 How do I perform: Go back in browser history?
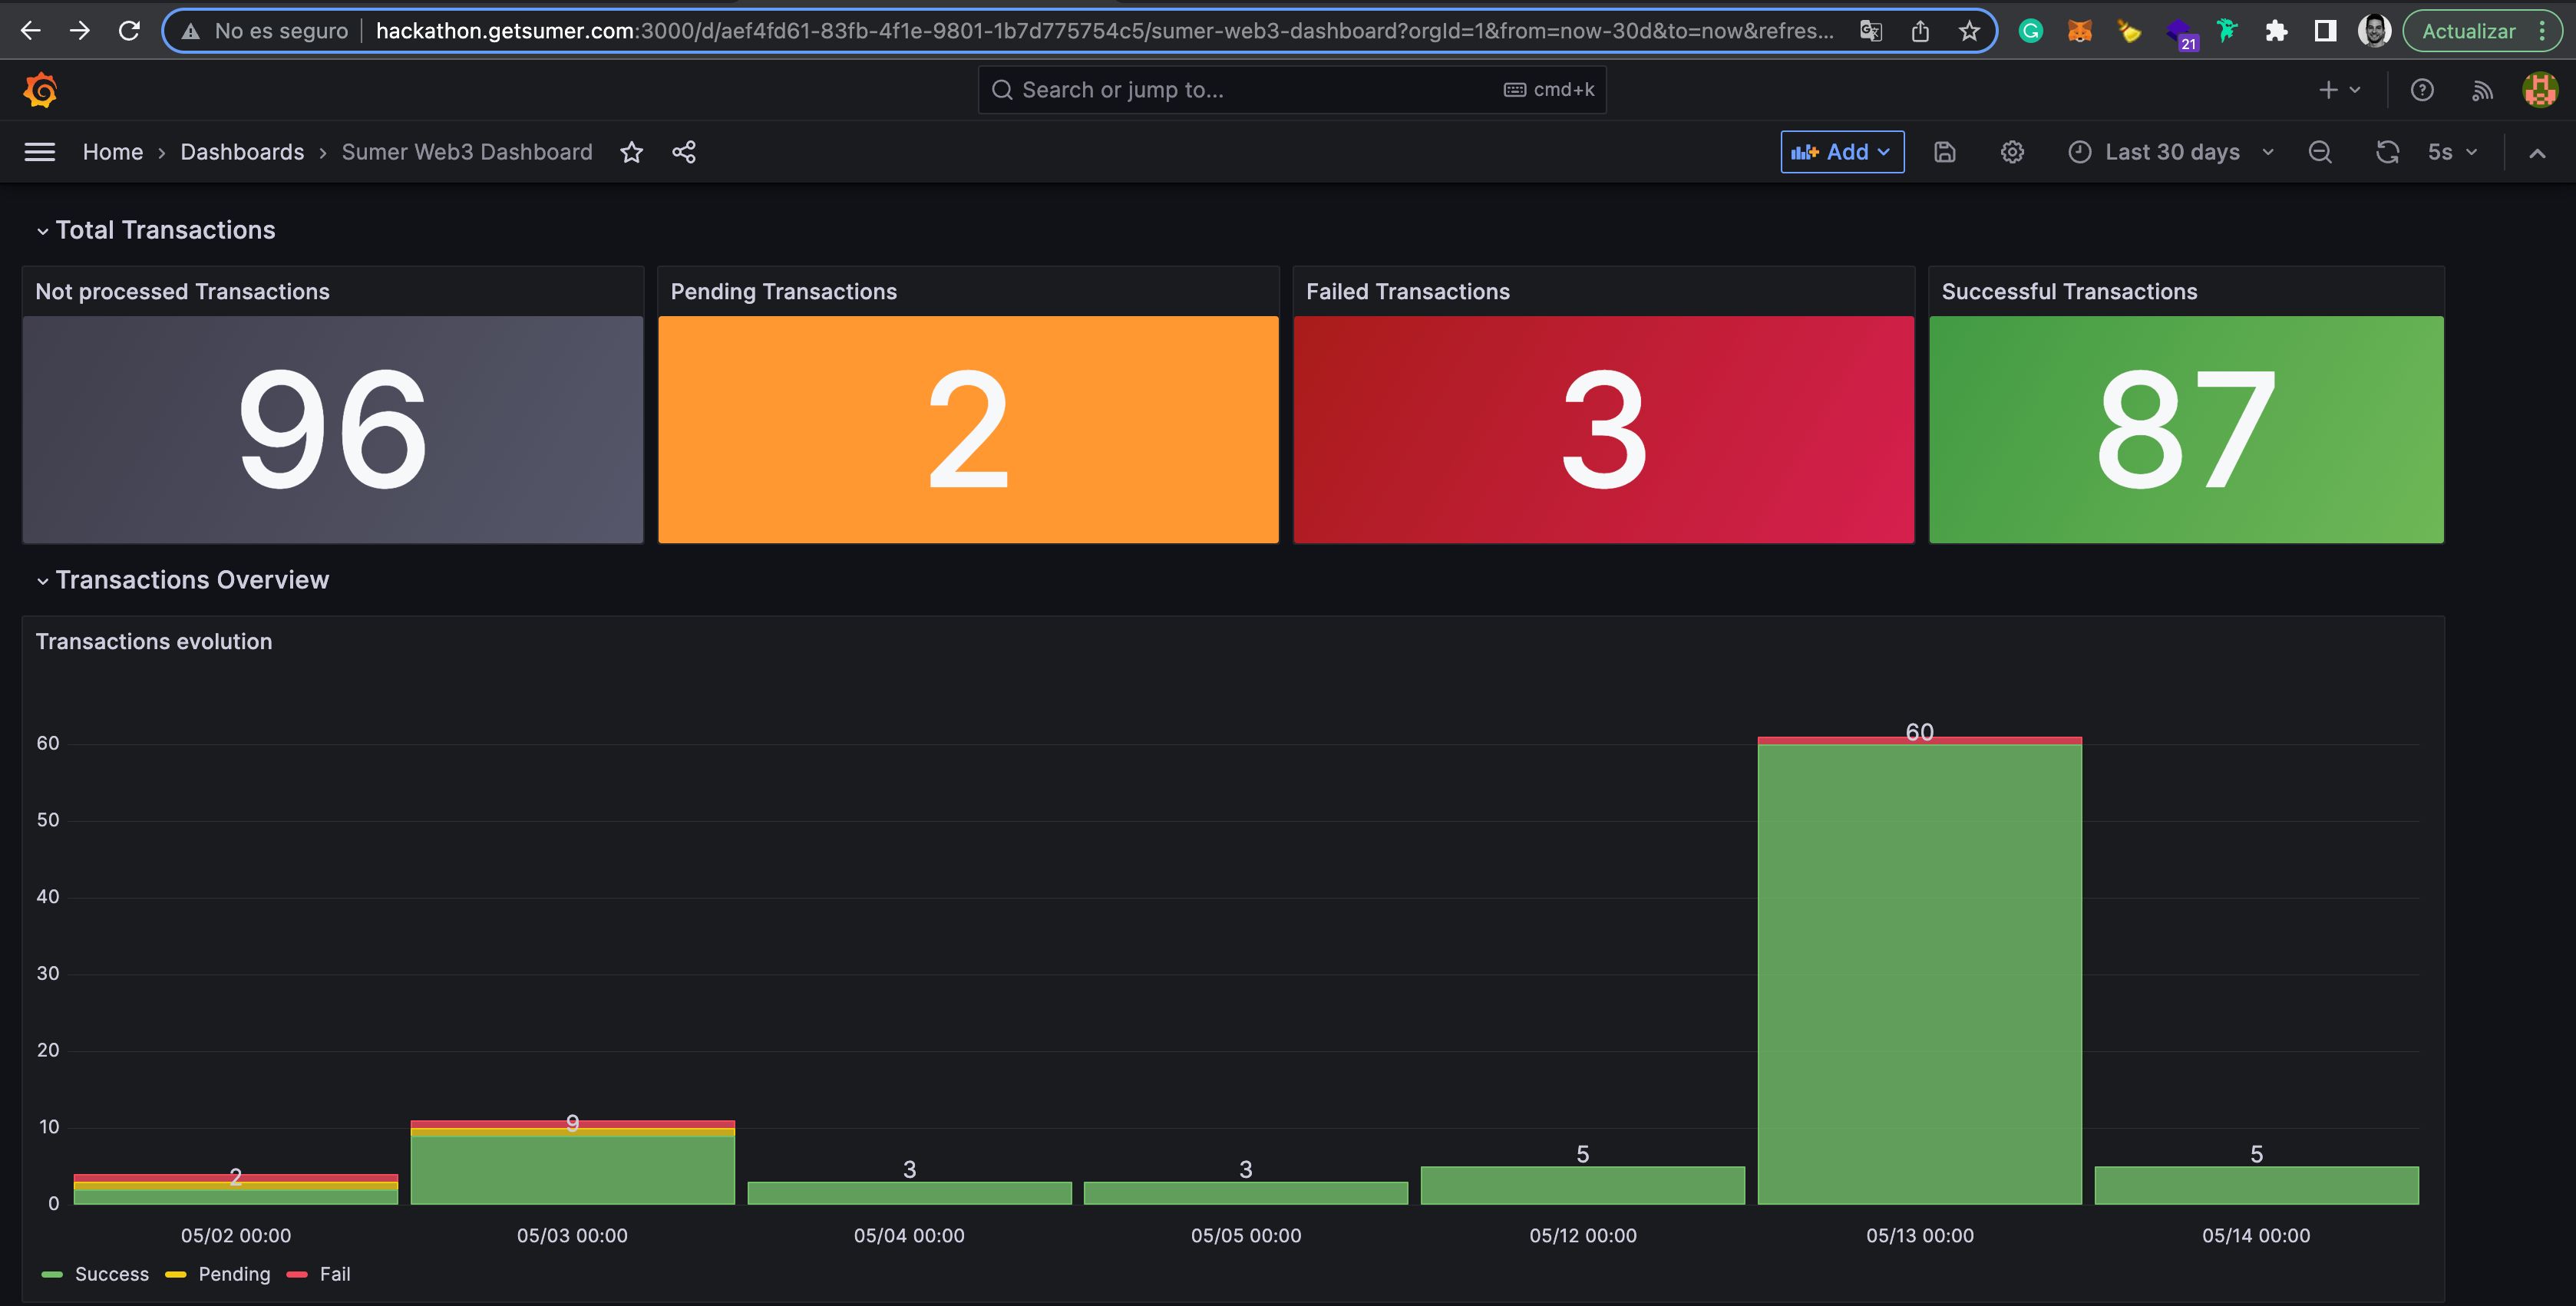point(30,31)
